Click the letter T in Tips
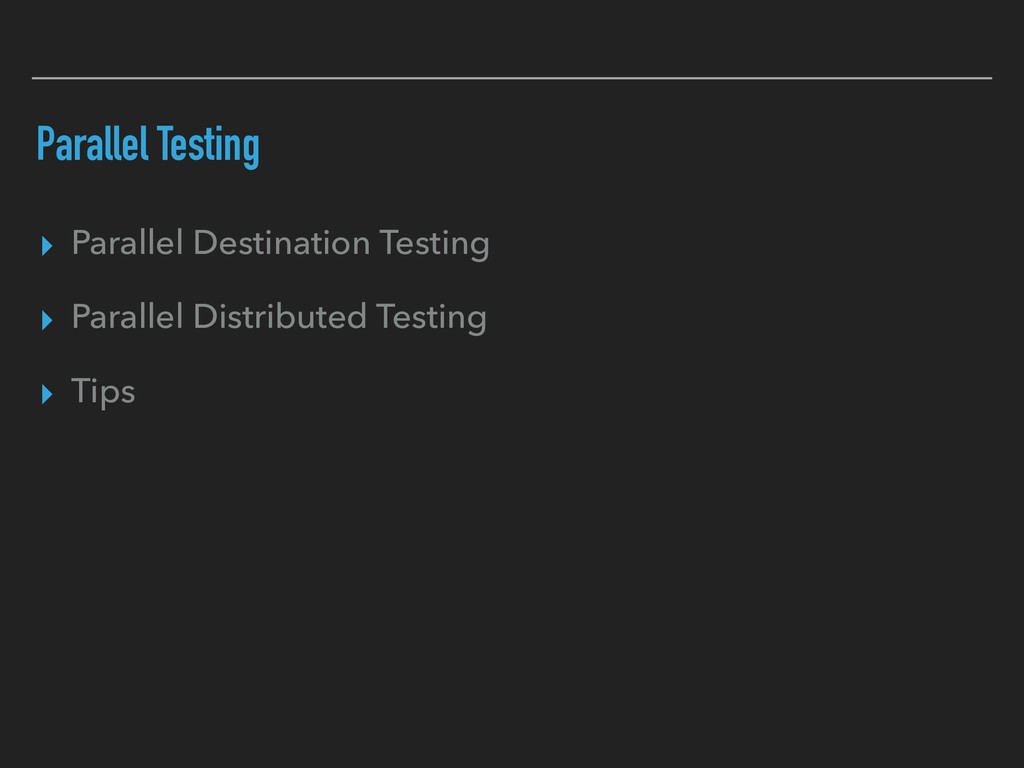The width and height of the screenshot is (1024, 768). click(x=80, y=390)
